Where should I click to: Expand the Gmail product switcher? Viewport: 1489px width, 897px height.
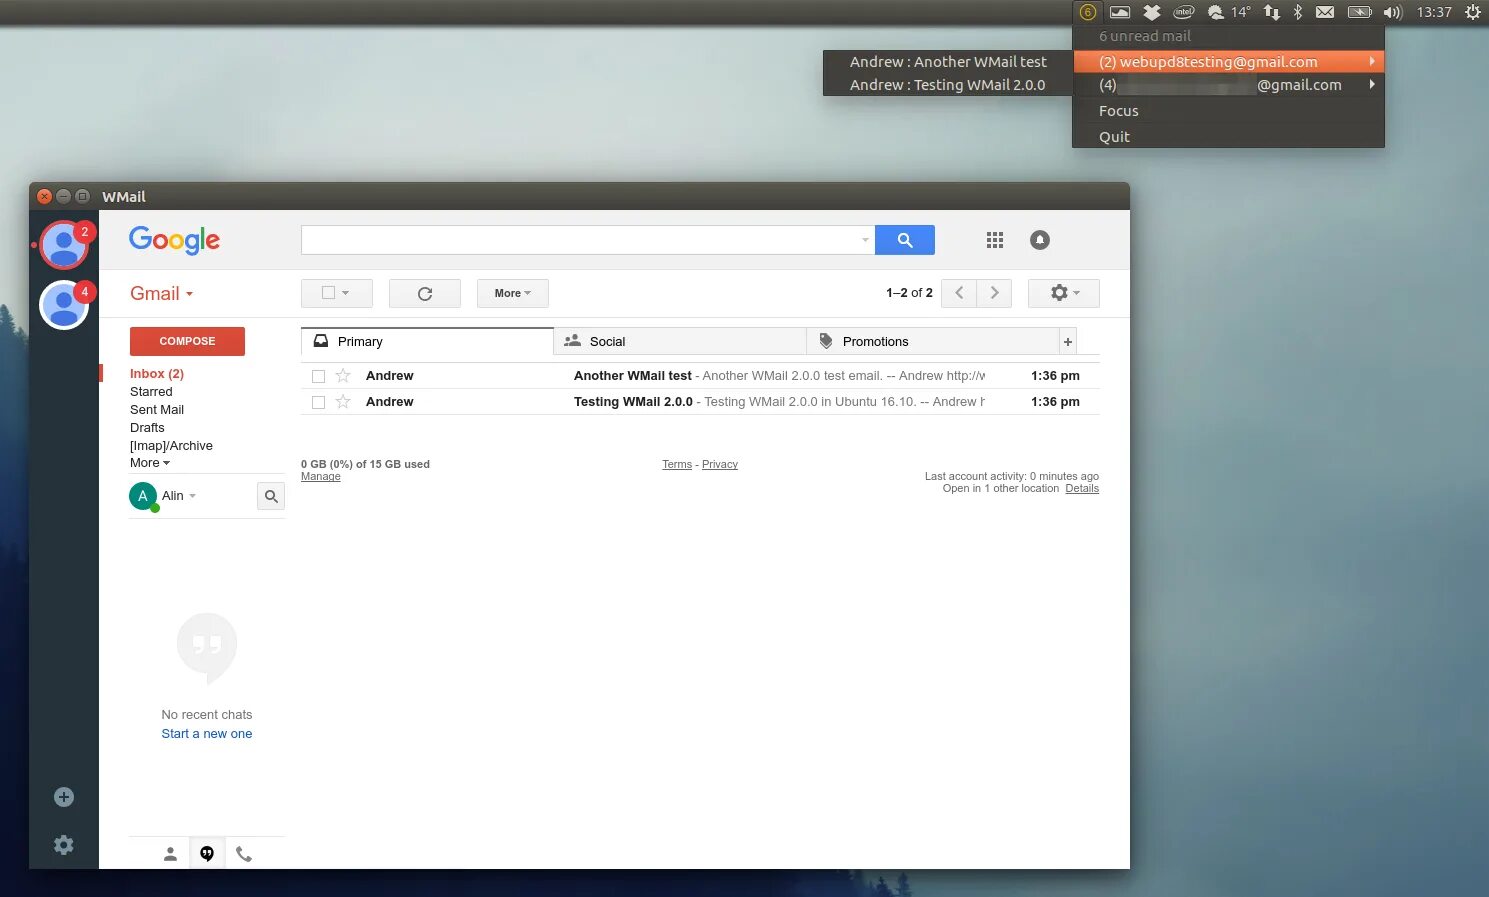pyautogui.click(x=161, y=293)
